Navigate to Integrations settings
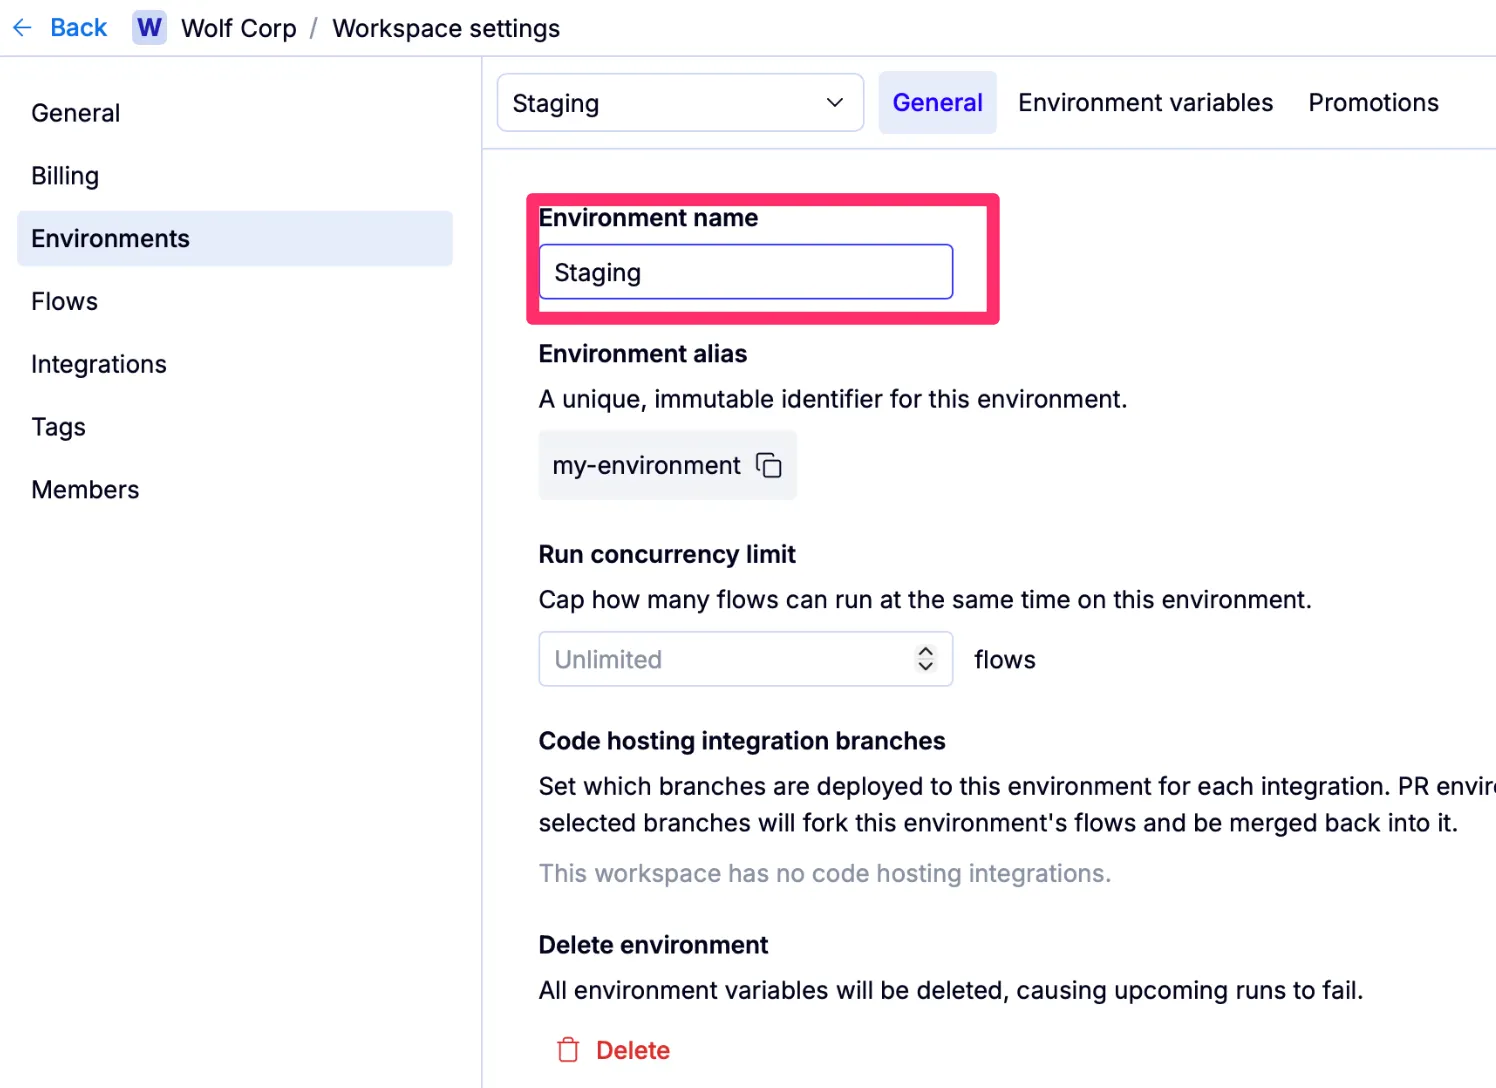This screenshot has height=1088, width=1496. (x=99, y=364)
